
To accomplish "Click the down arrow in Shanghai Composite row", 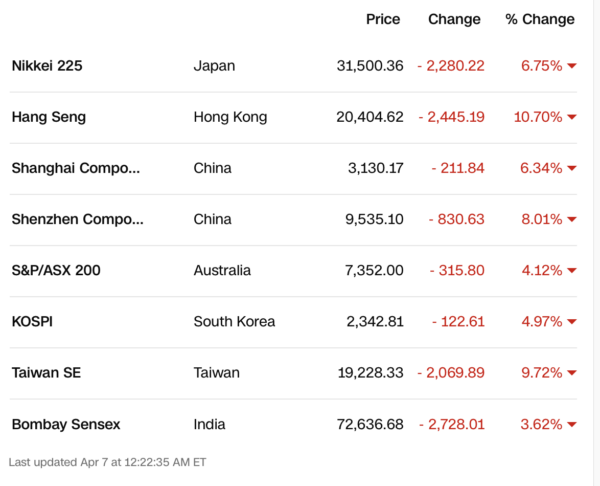I will coord(572,169).
